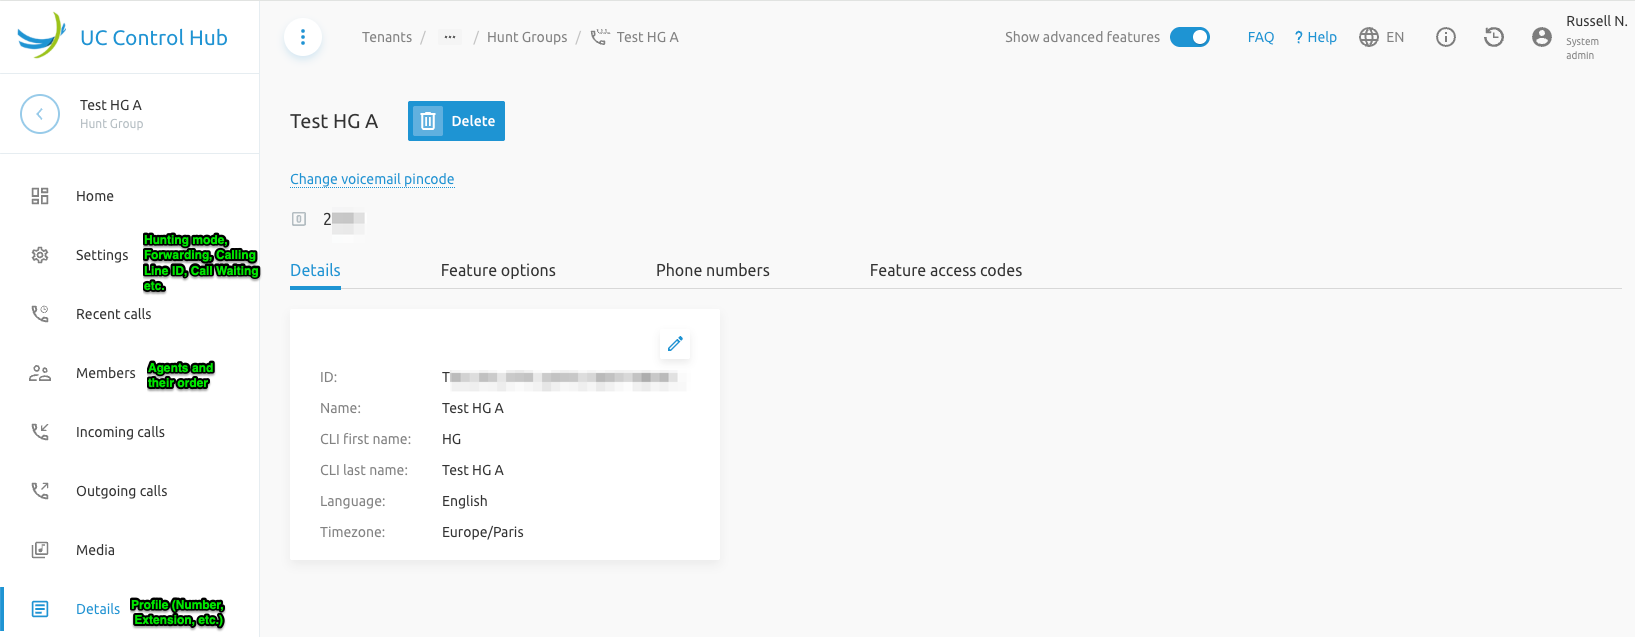
Task: Switch to Feature options tab
Action: pyautogui.click(x=498, y=270)
